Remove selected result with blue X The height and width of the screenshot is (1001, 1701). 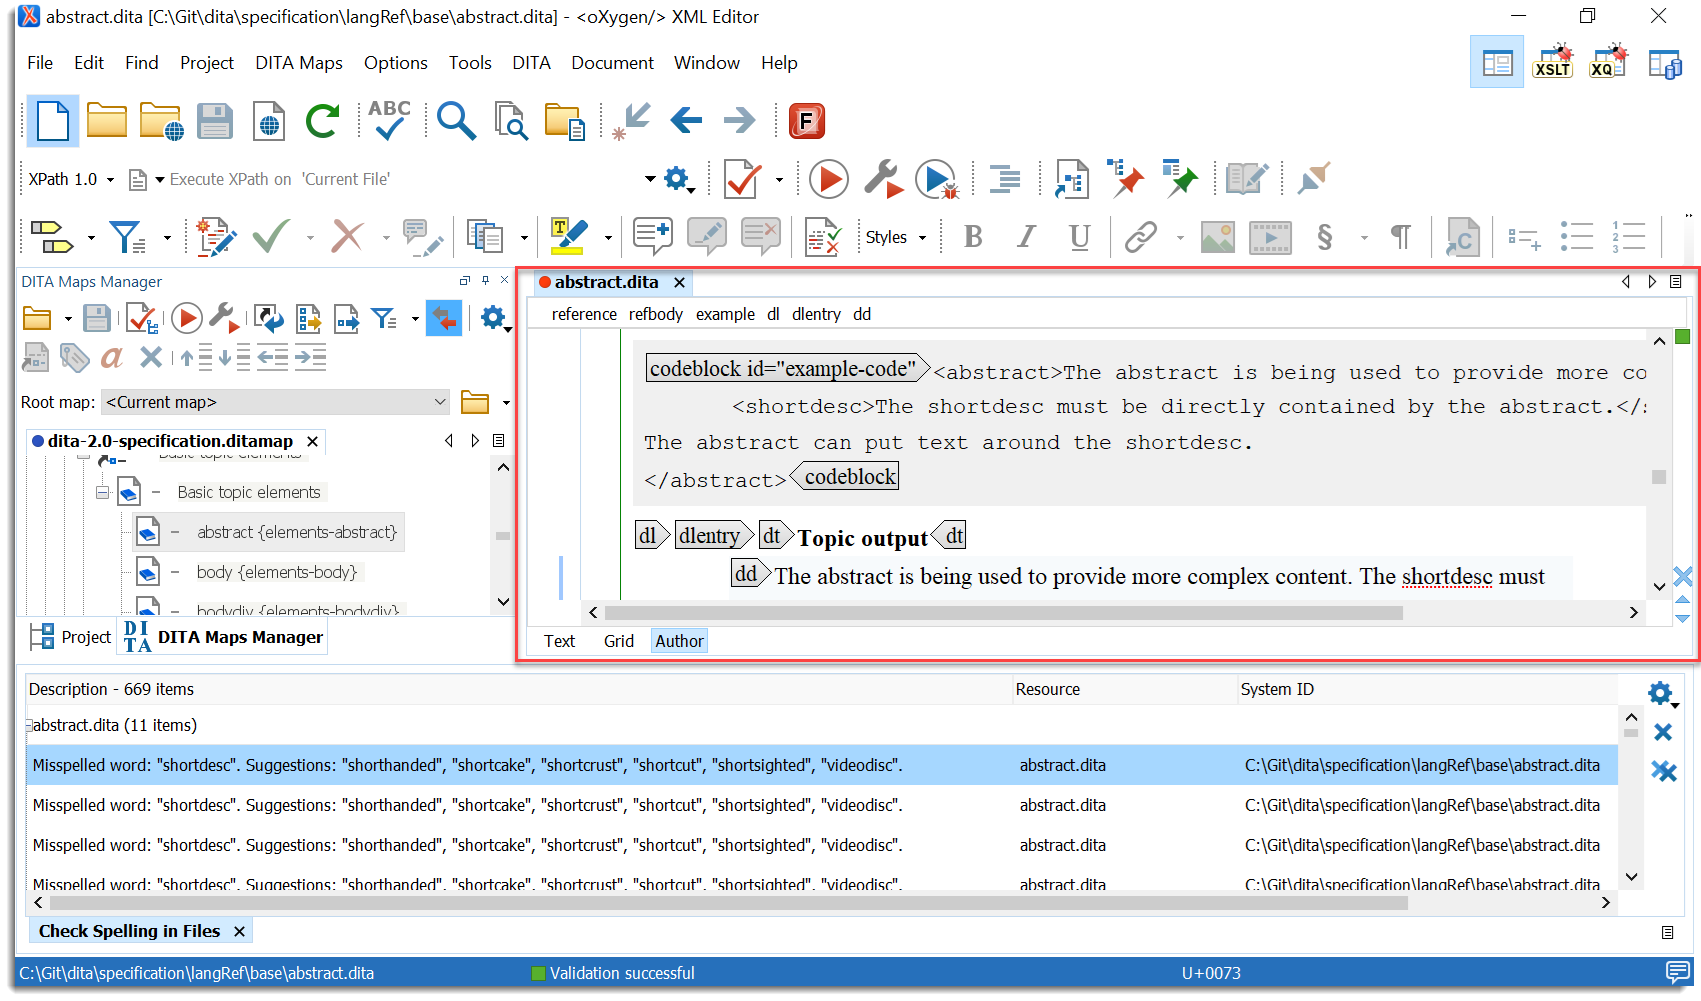click(1663, 732)
